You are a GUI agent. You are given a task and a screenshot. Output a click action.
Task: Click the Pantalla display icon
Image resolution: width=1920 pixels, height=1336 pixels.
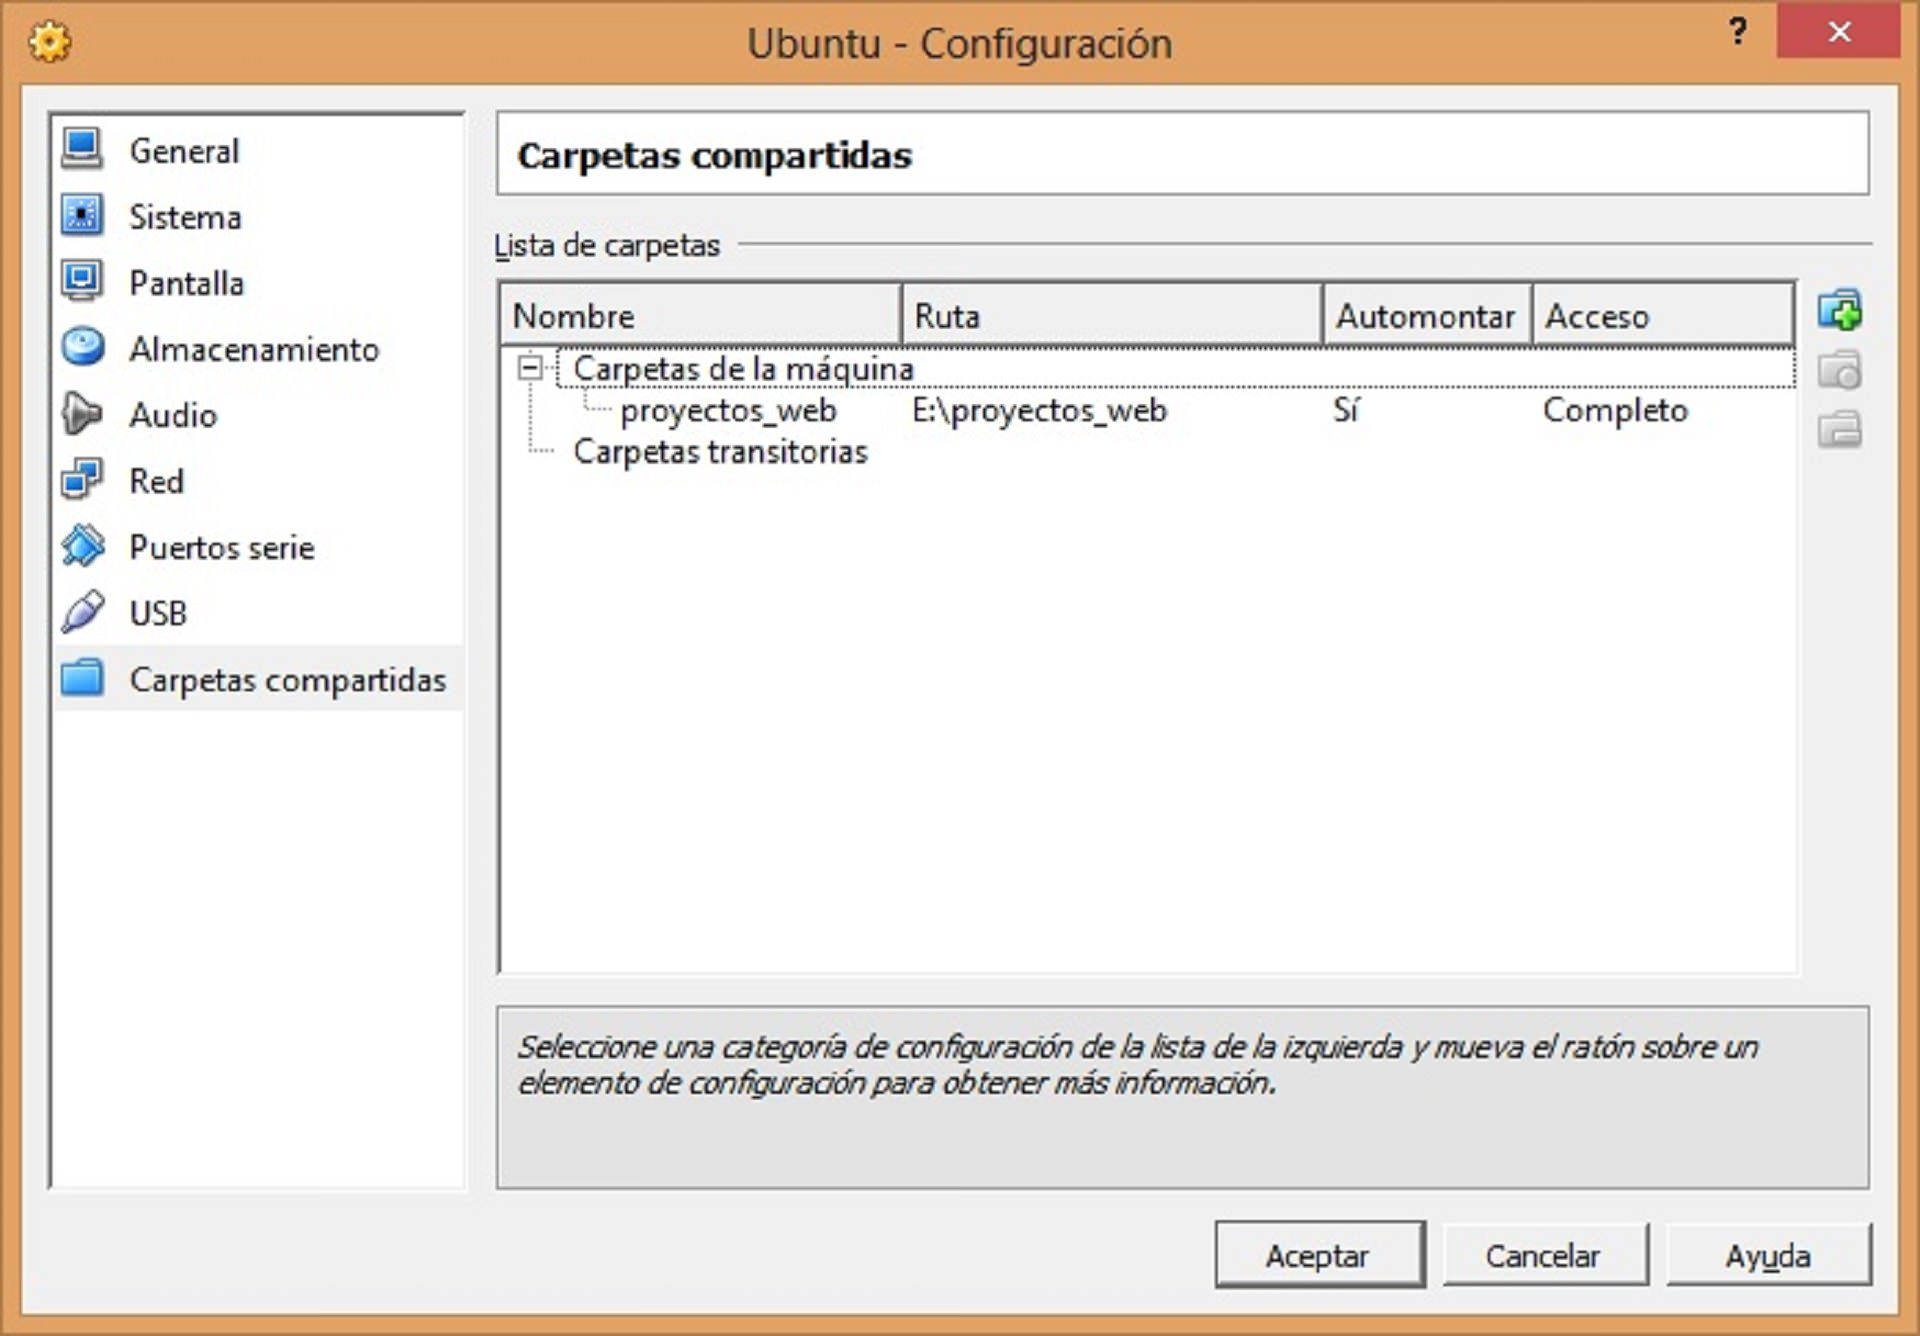[81, 282]
